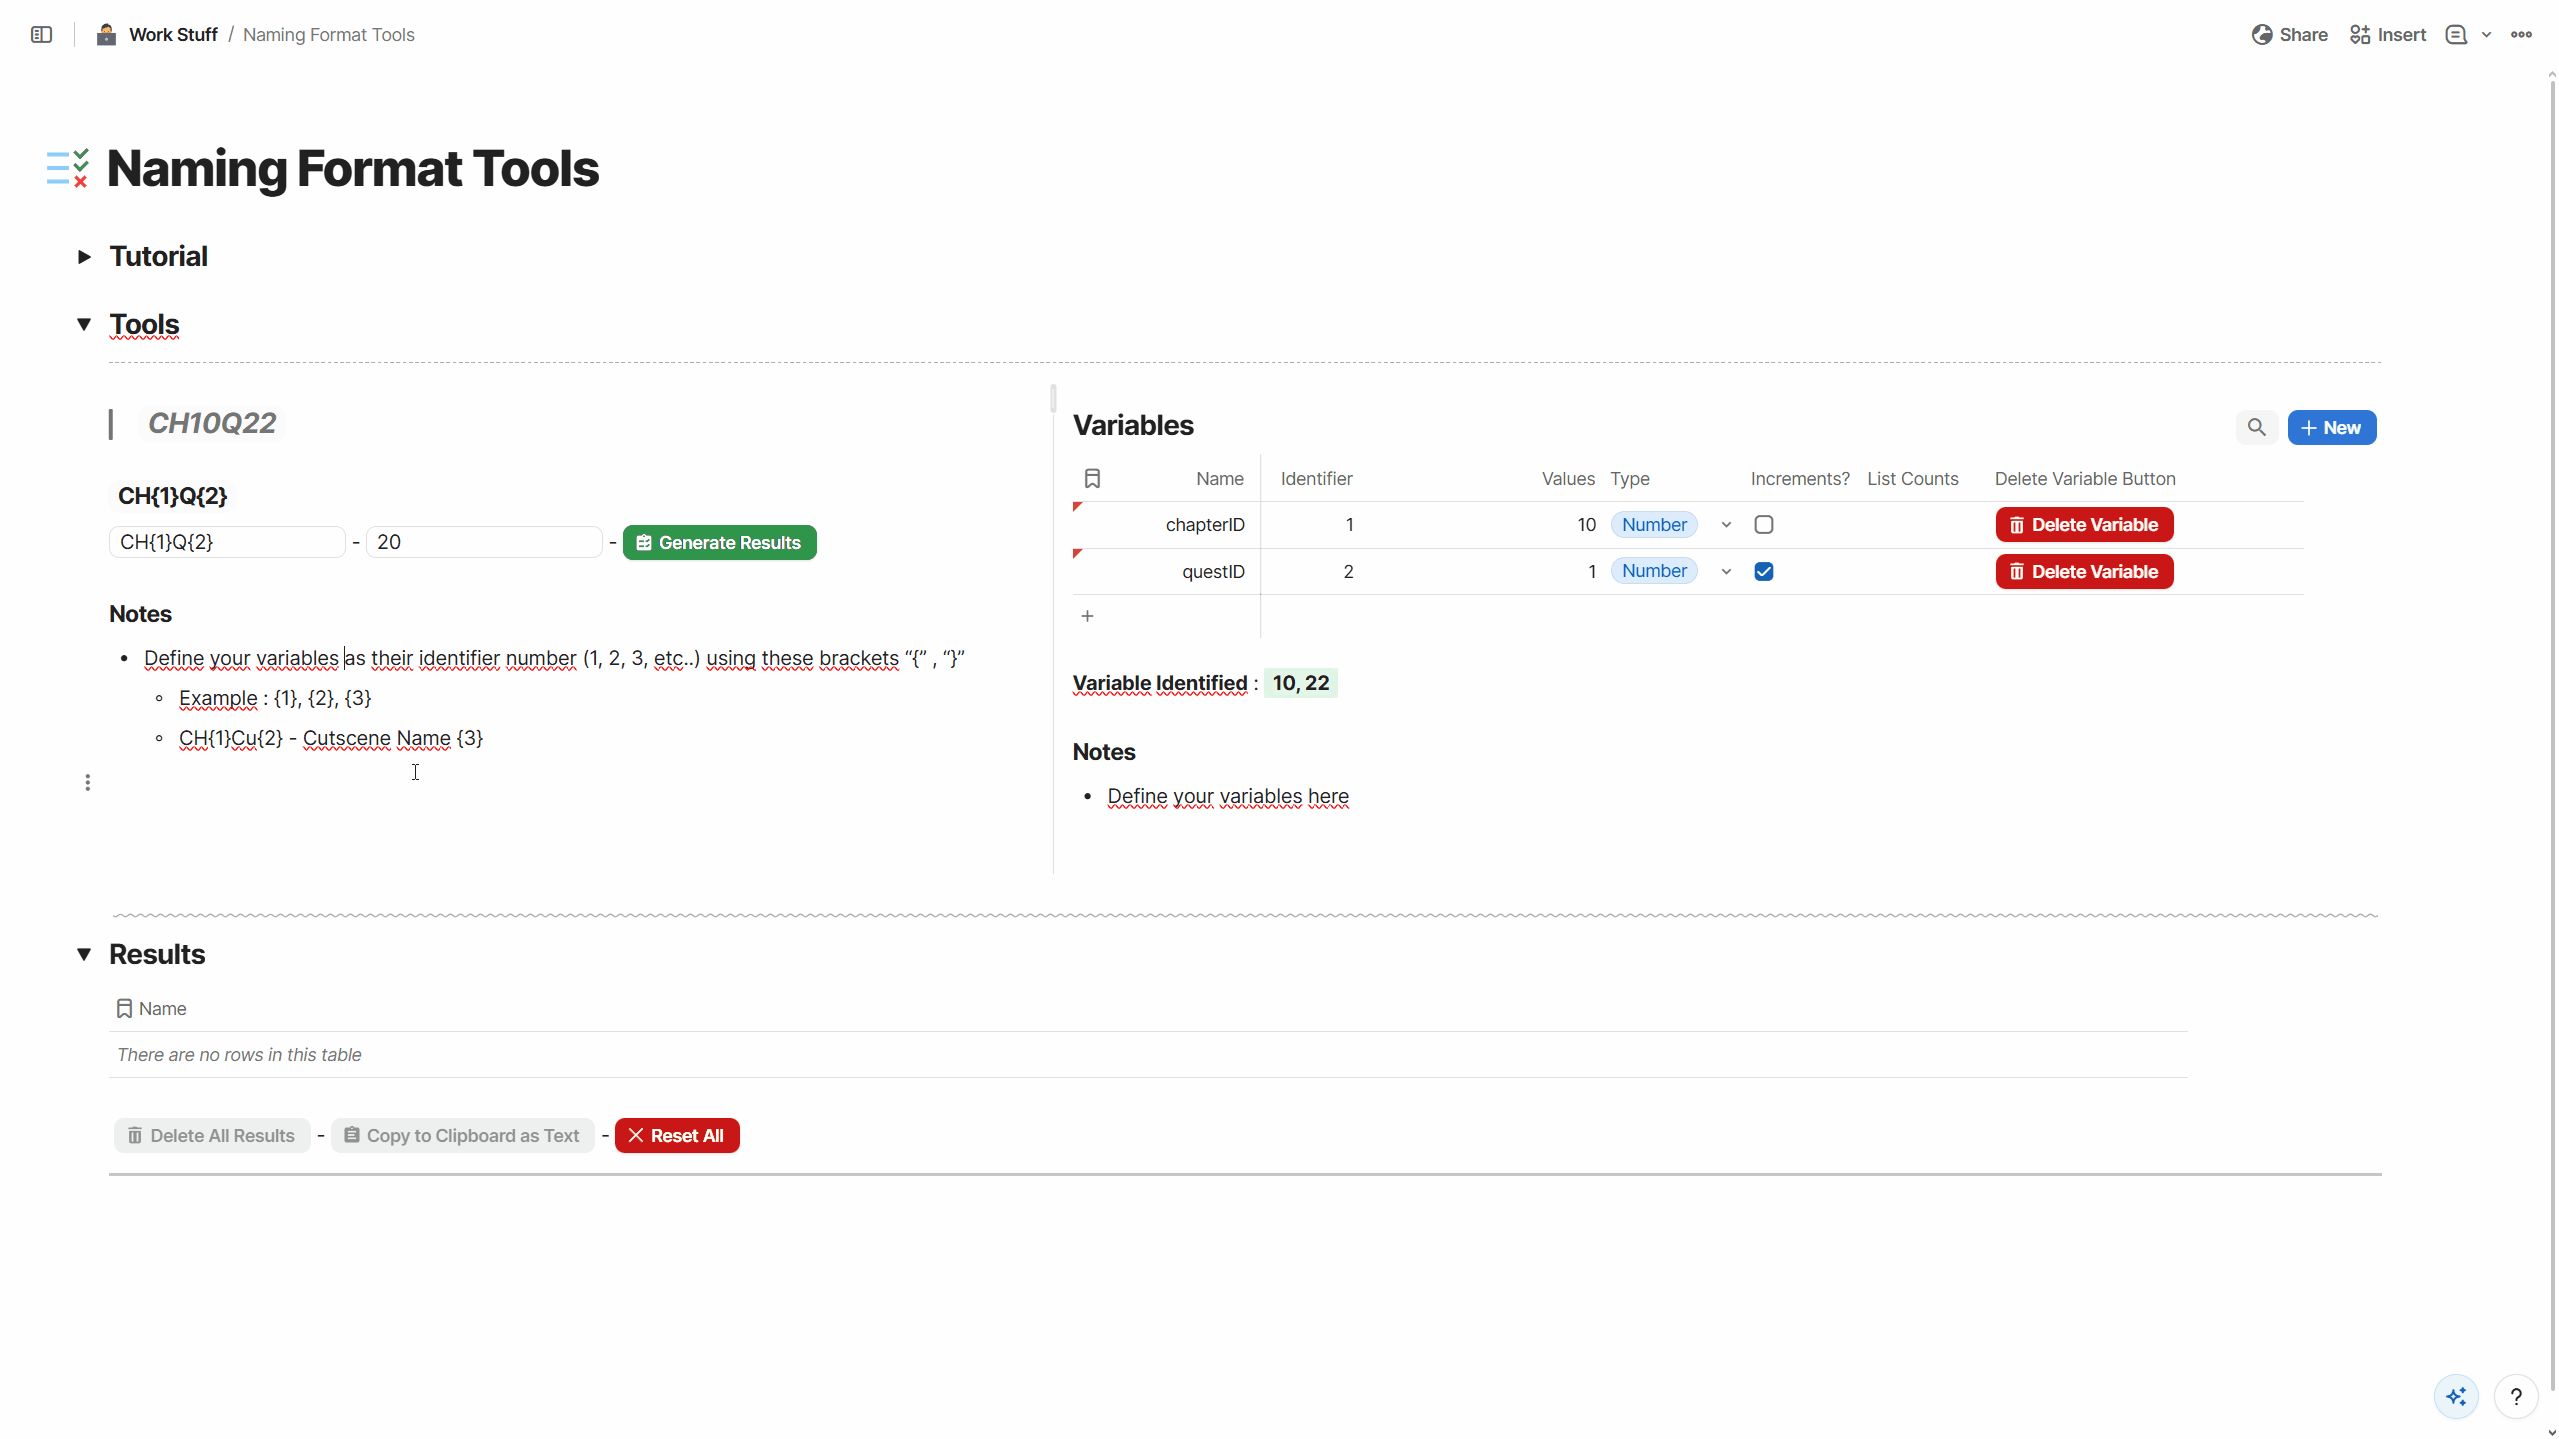Click the Share icon in header
This screenshot has height=1439, width=2559.
point(2261,35)
